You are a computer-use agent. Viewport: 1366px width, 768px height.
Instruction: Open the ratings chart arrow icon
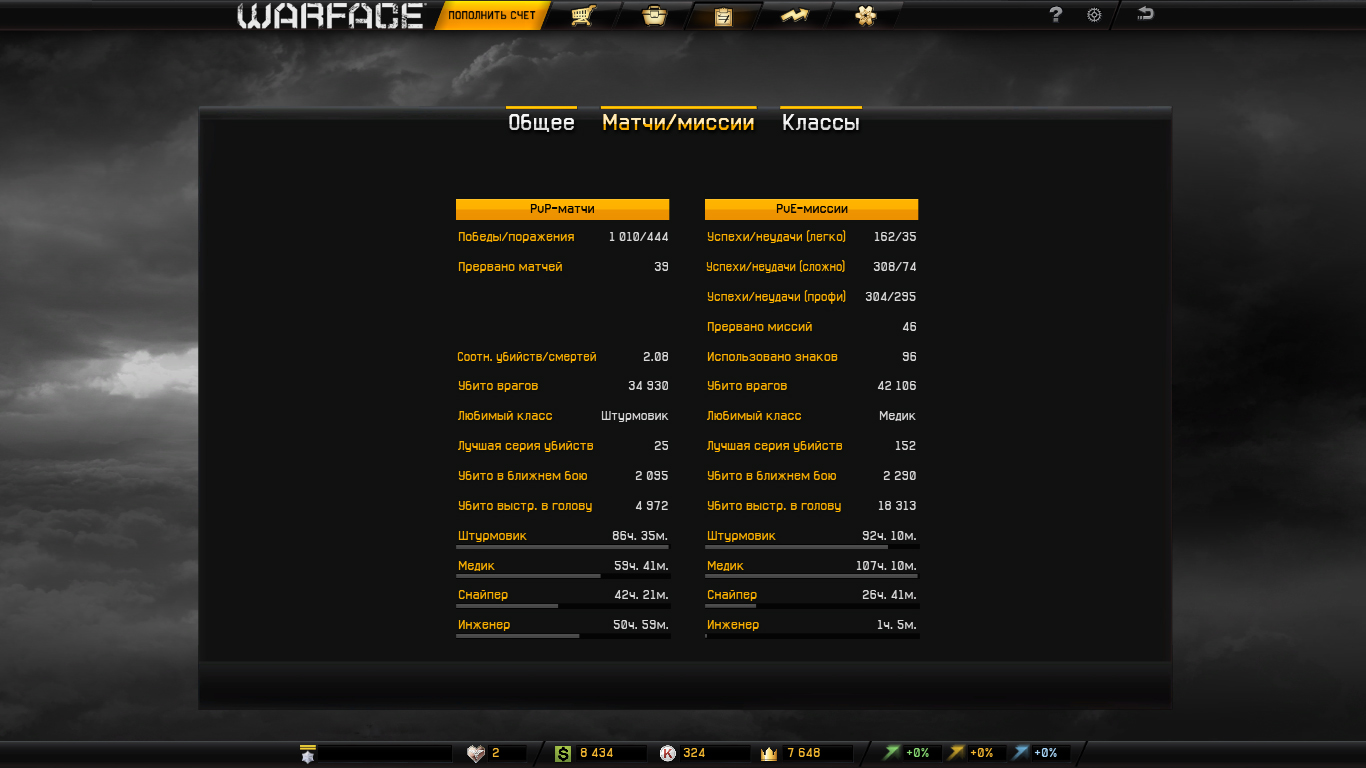click(x=794, y=16)
